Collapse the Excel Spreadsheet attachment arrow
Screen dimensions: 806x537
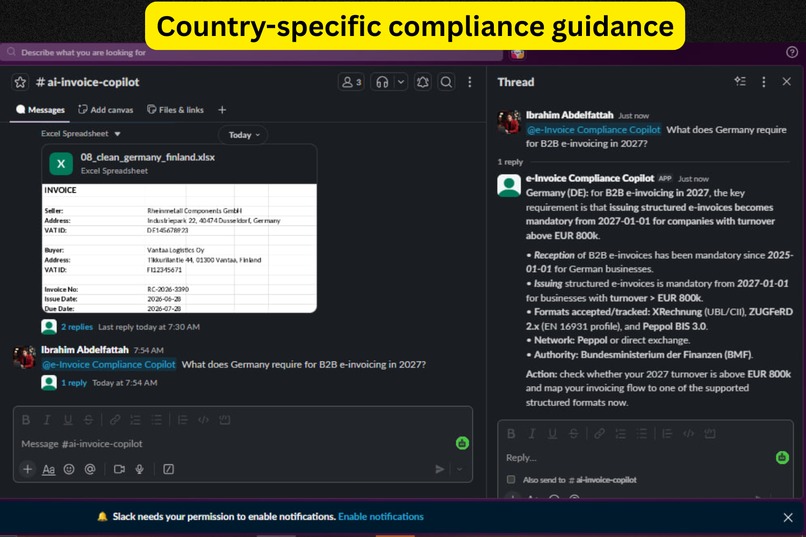(118, 134)
